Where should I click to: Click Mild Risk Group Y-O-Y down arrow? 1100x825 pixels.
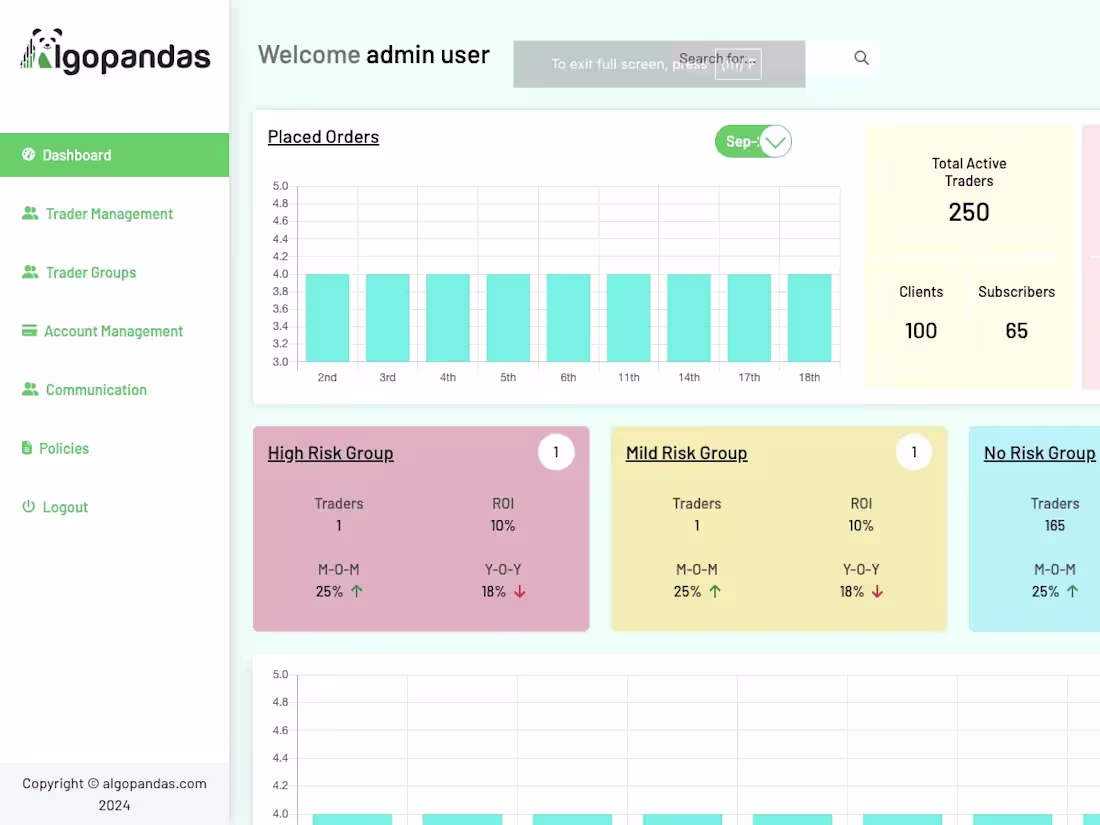tap(878, 591)
